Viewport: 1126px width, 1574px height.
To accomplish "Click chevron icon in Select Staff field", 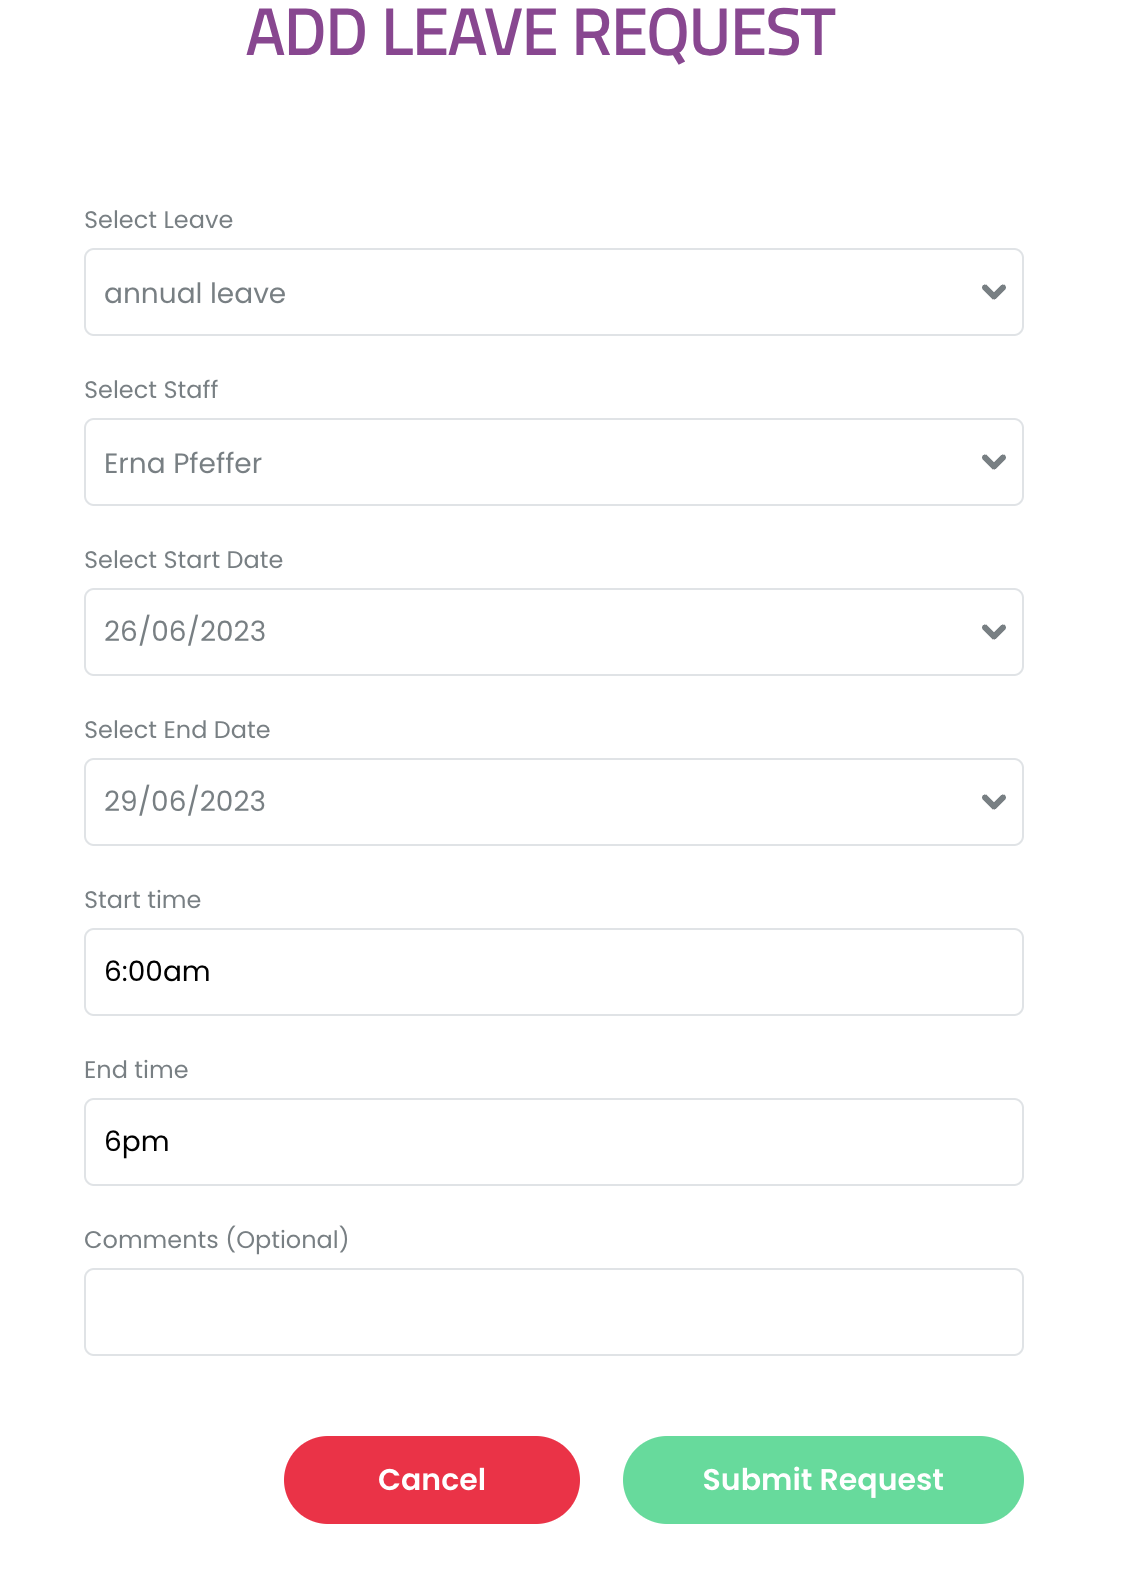I will coord(993,462).
